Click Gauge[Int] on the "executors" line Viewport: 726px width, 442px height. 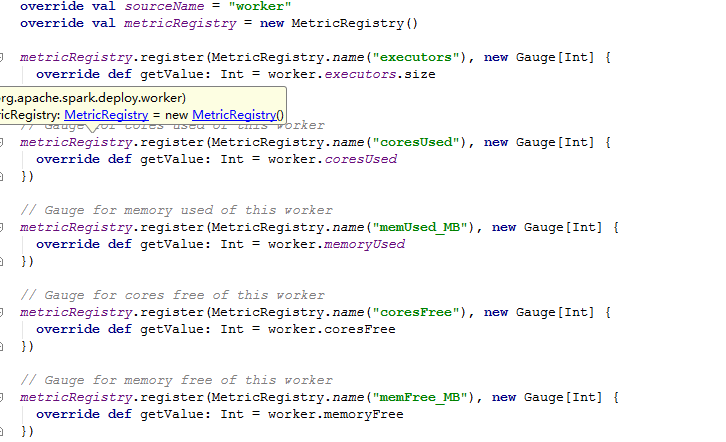(x=555, y=57)
